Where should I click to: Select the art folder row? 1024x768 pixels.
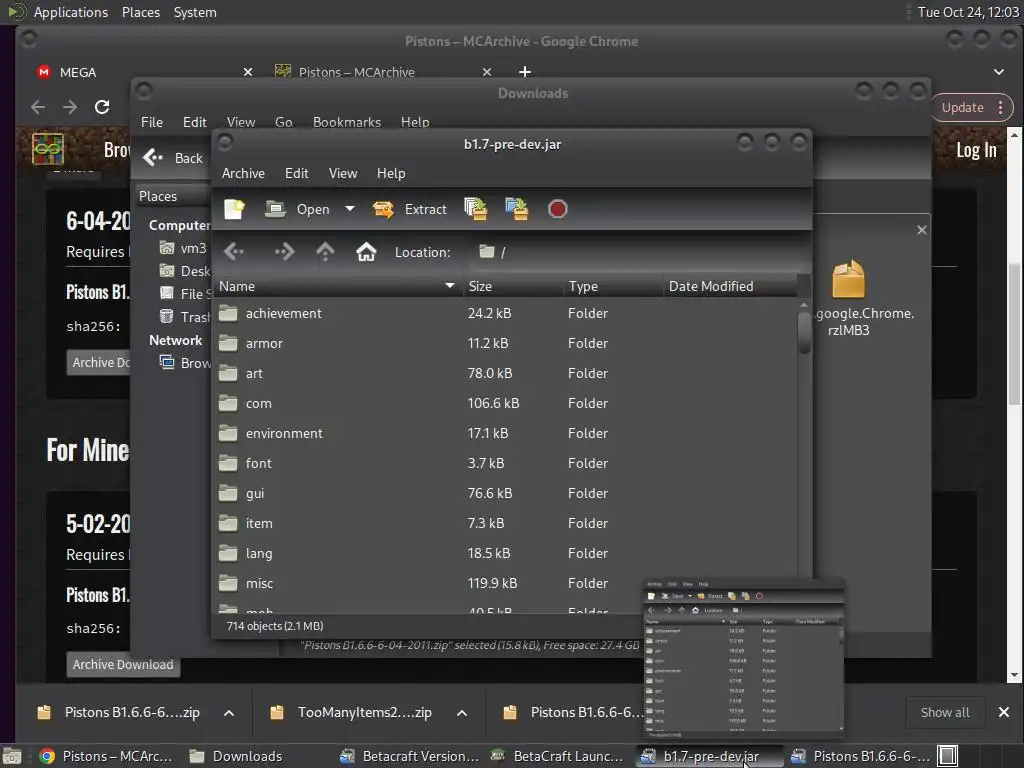pos(505,374)
